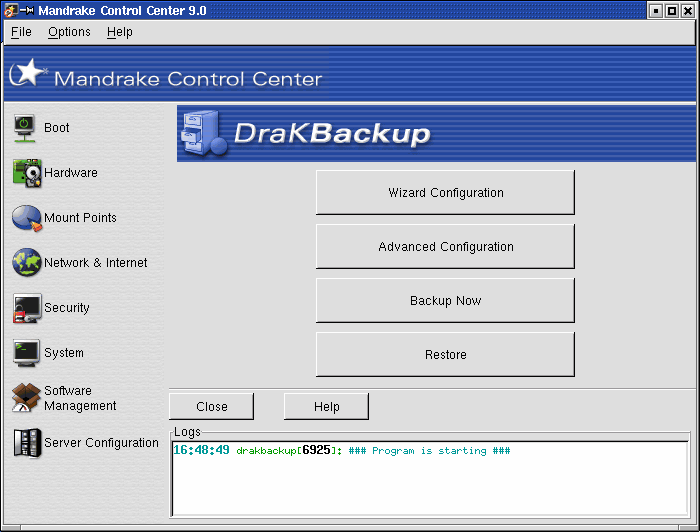Click the drakbackup[6925] log entry
This screenshot has width=700, height=532.
(x=289, y=450)
